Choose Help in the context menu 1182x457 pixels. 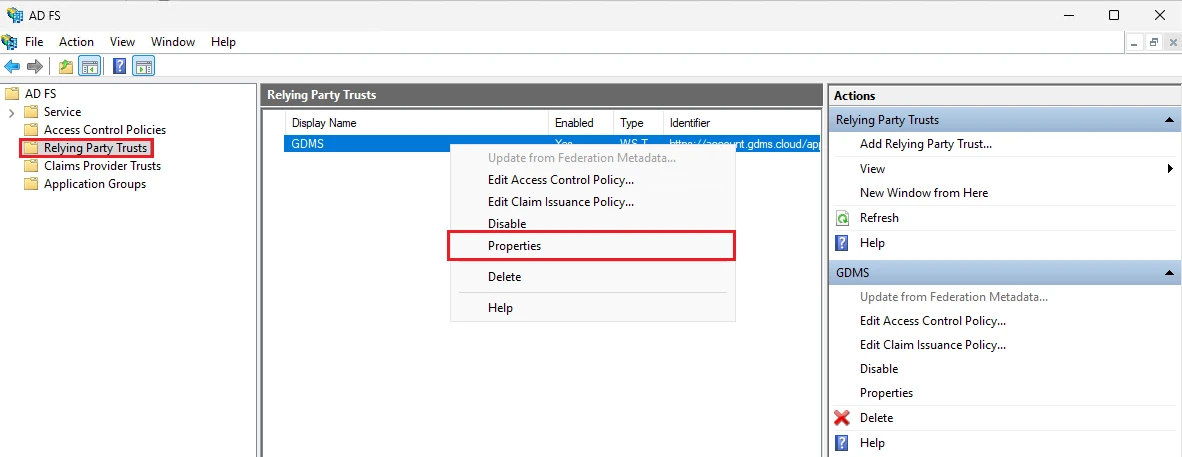tap(592, 308)
